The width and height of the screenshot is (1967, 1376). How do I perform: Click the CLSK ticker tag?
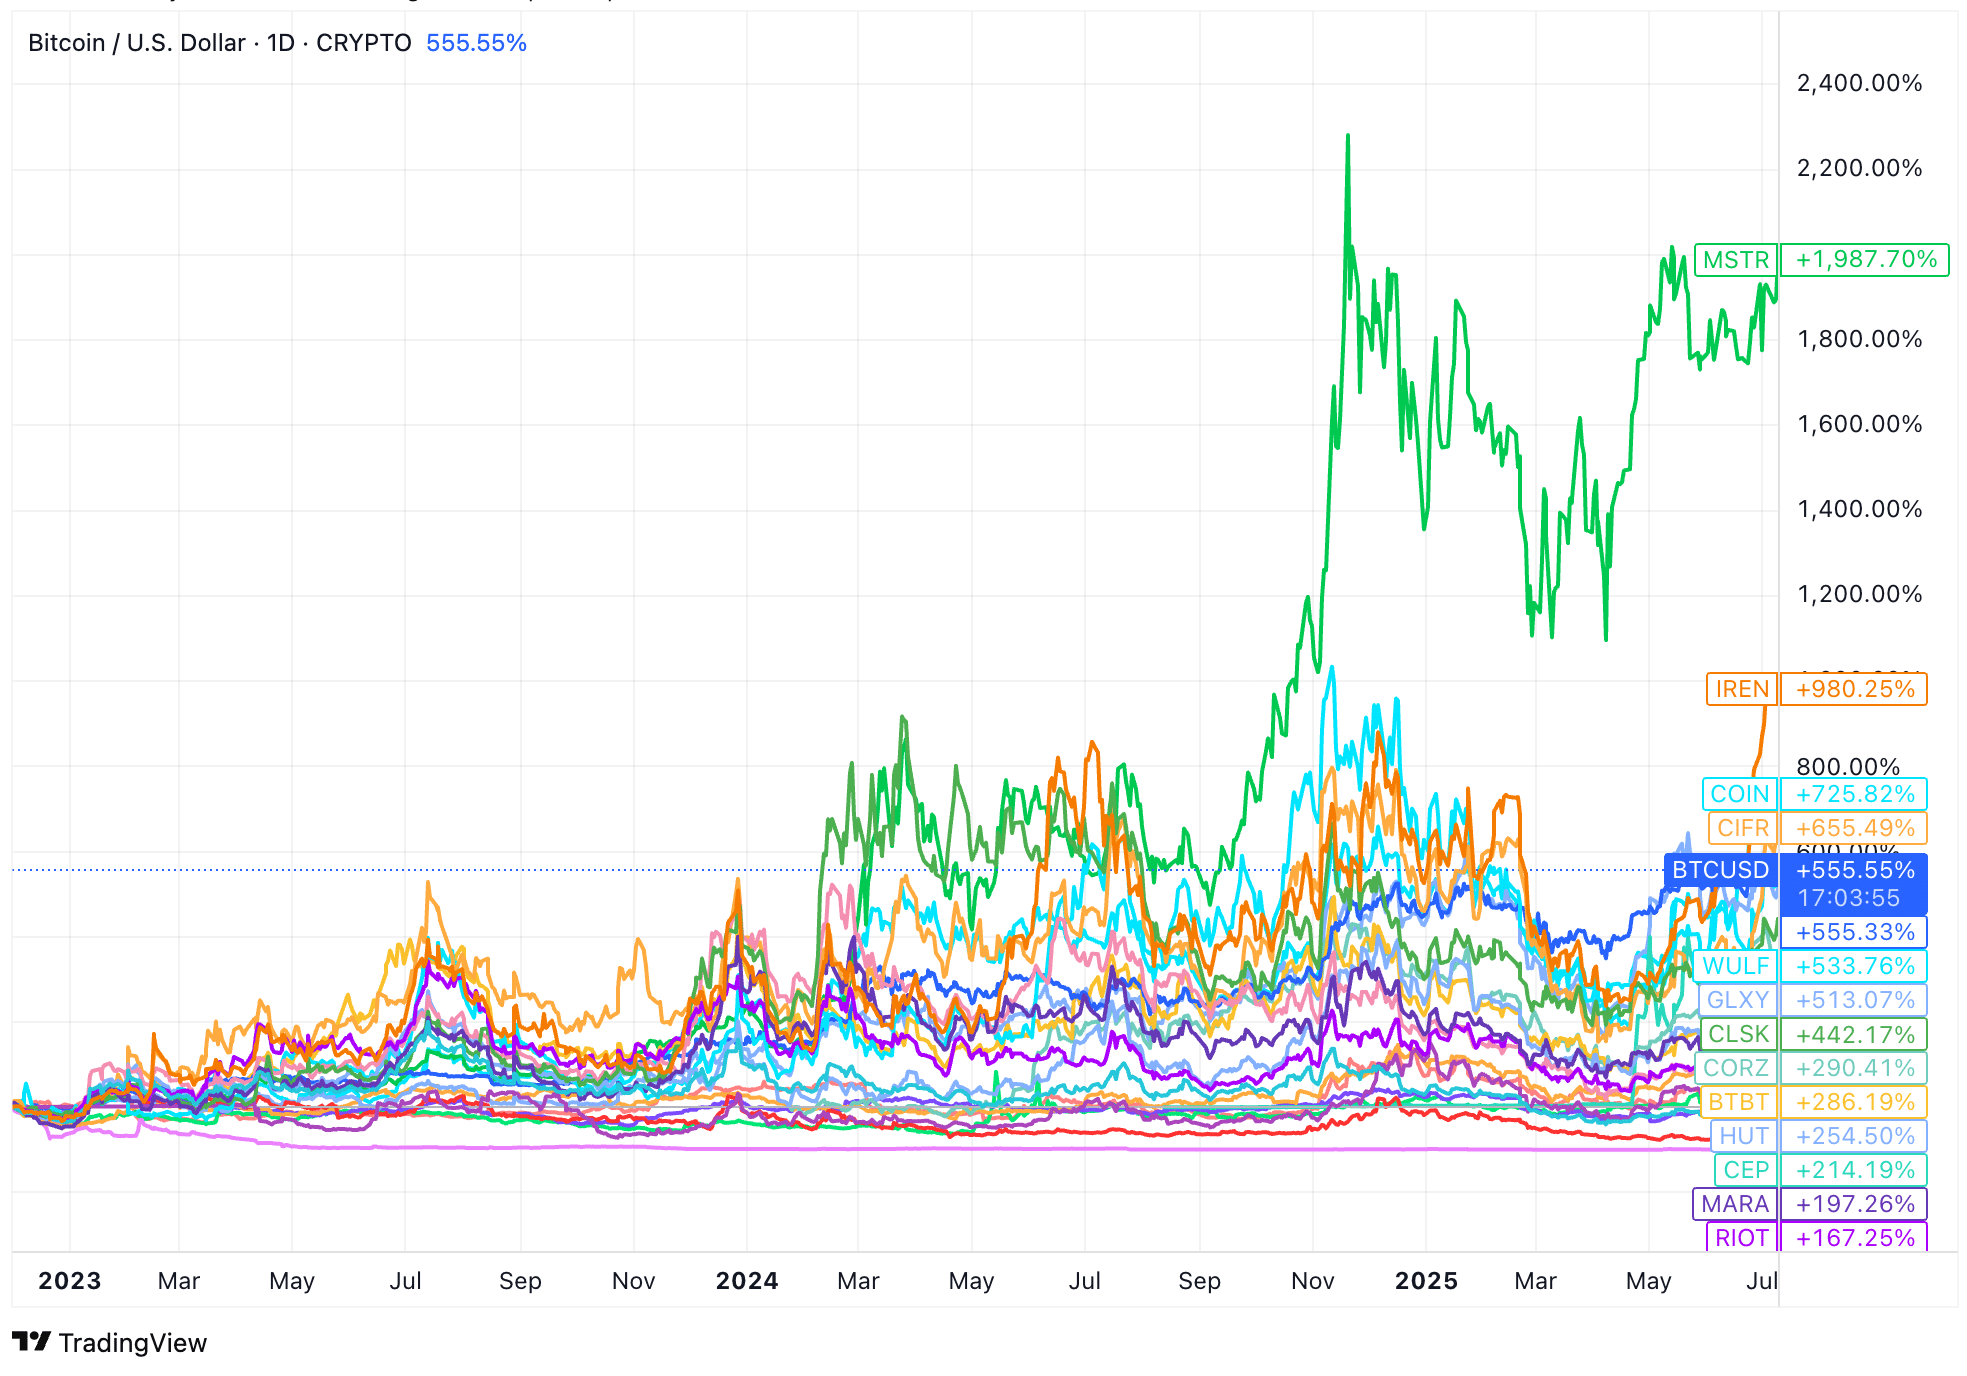coord(1737,1034)
